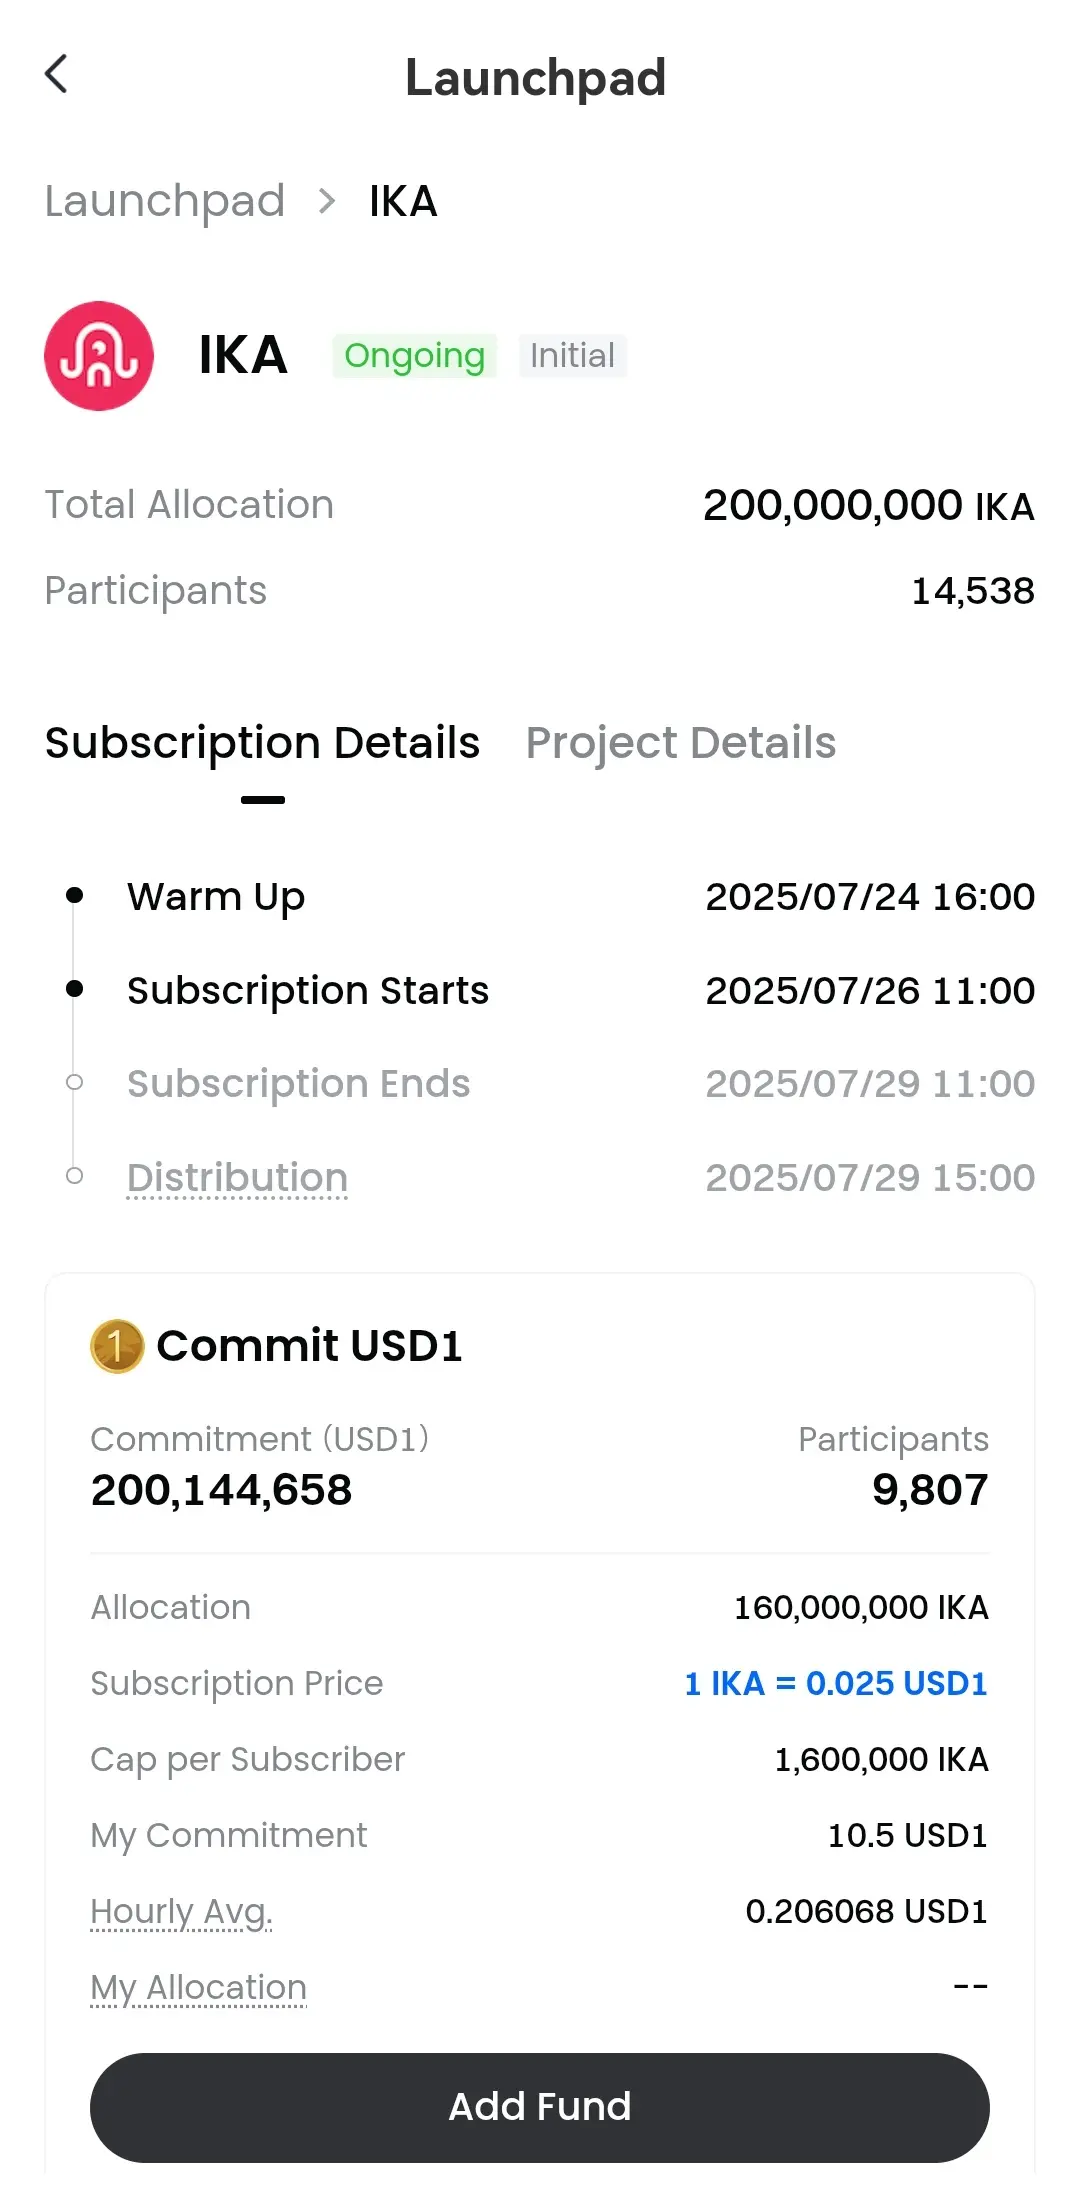Tap the Ongoing status badge
The image size is (1078, 2193).
pyautogui.click(x=415, y=356)
